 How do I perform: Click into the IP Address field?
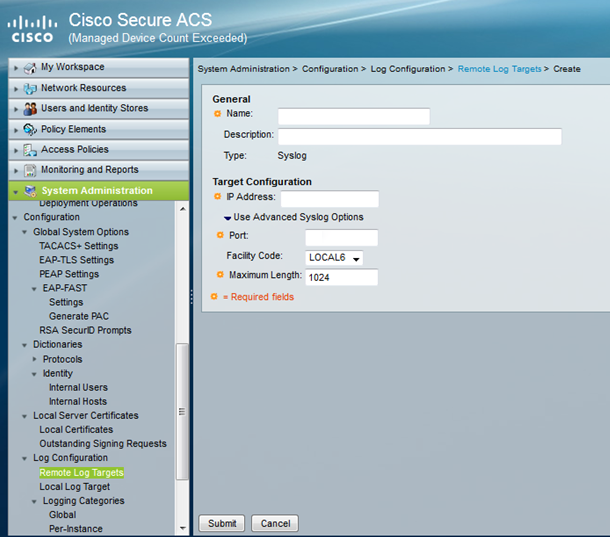tap(330, 199)
